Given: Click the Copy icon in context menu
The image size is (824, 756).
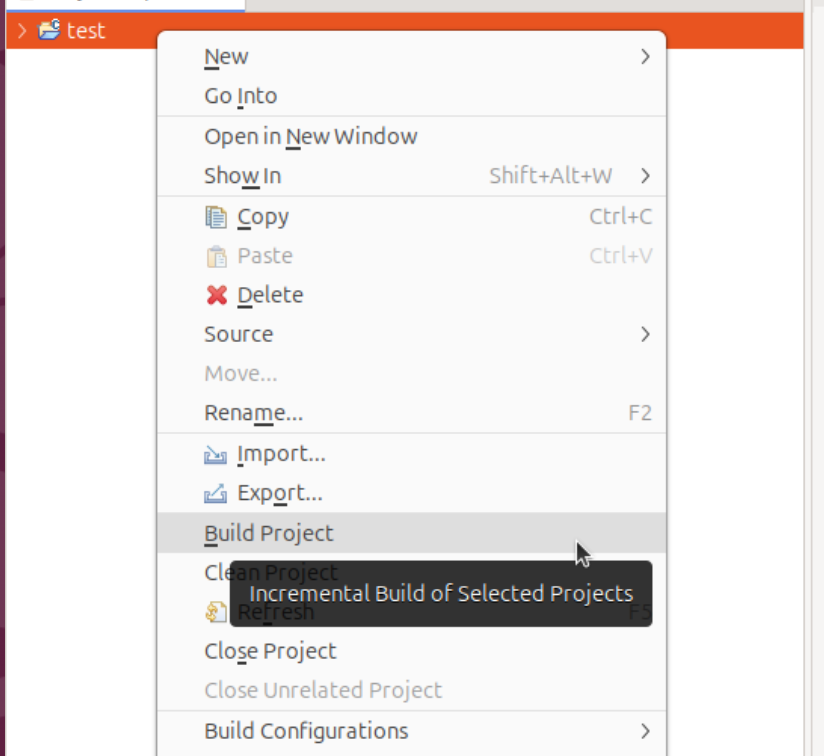Looking at the screenshot, I should (216, 217).
